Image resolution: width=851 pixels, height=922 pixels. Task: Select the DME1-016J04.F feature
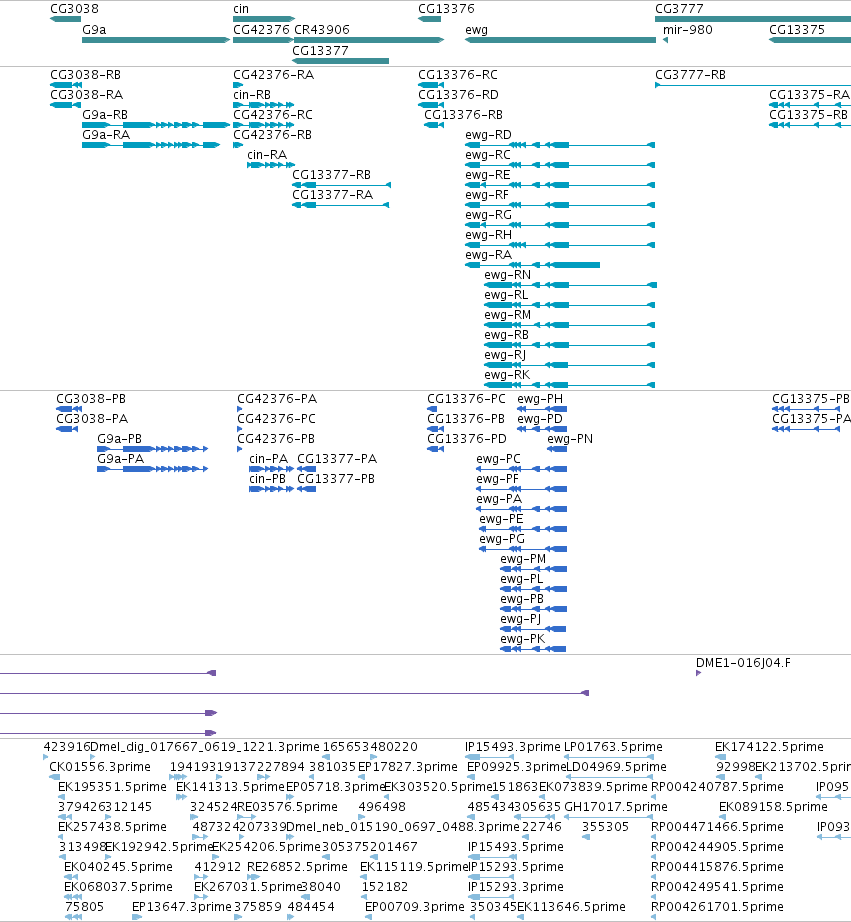[x=698, y=673]
